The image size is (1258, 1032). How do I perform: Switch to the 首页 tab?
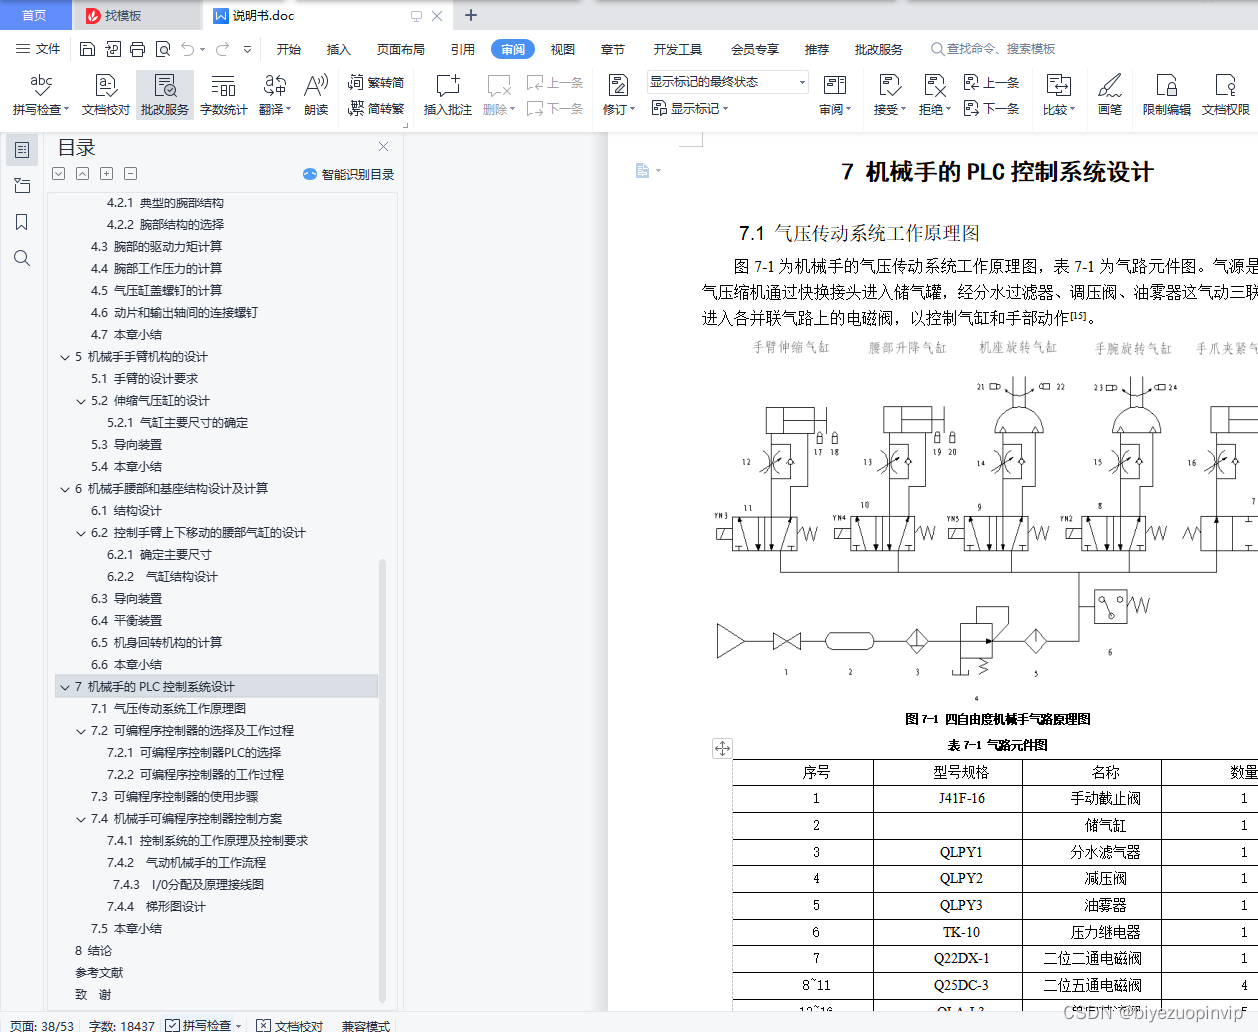pos(35,15)
